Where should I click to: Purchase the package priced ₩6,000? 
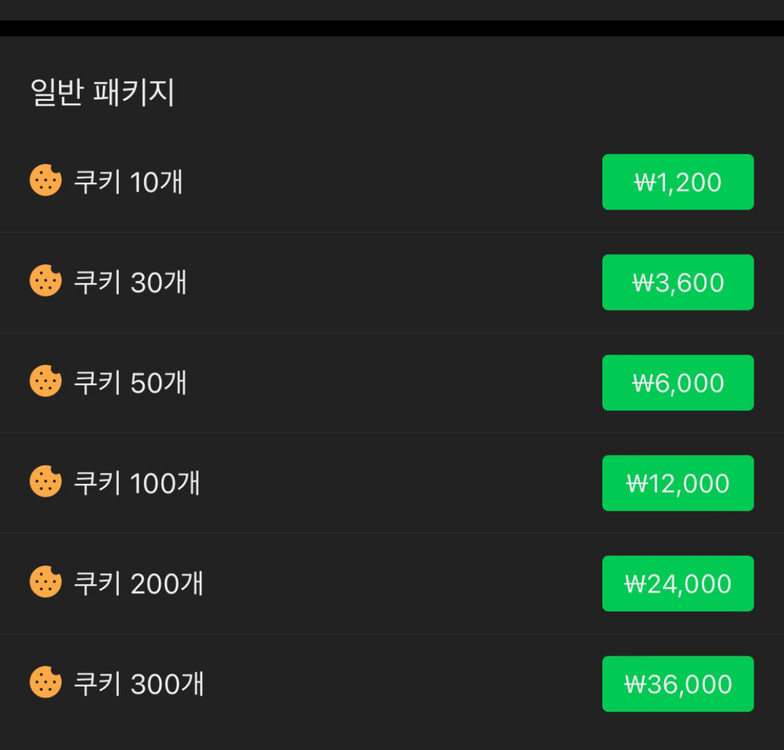(x=677, y=383)
